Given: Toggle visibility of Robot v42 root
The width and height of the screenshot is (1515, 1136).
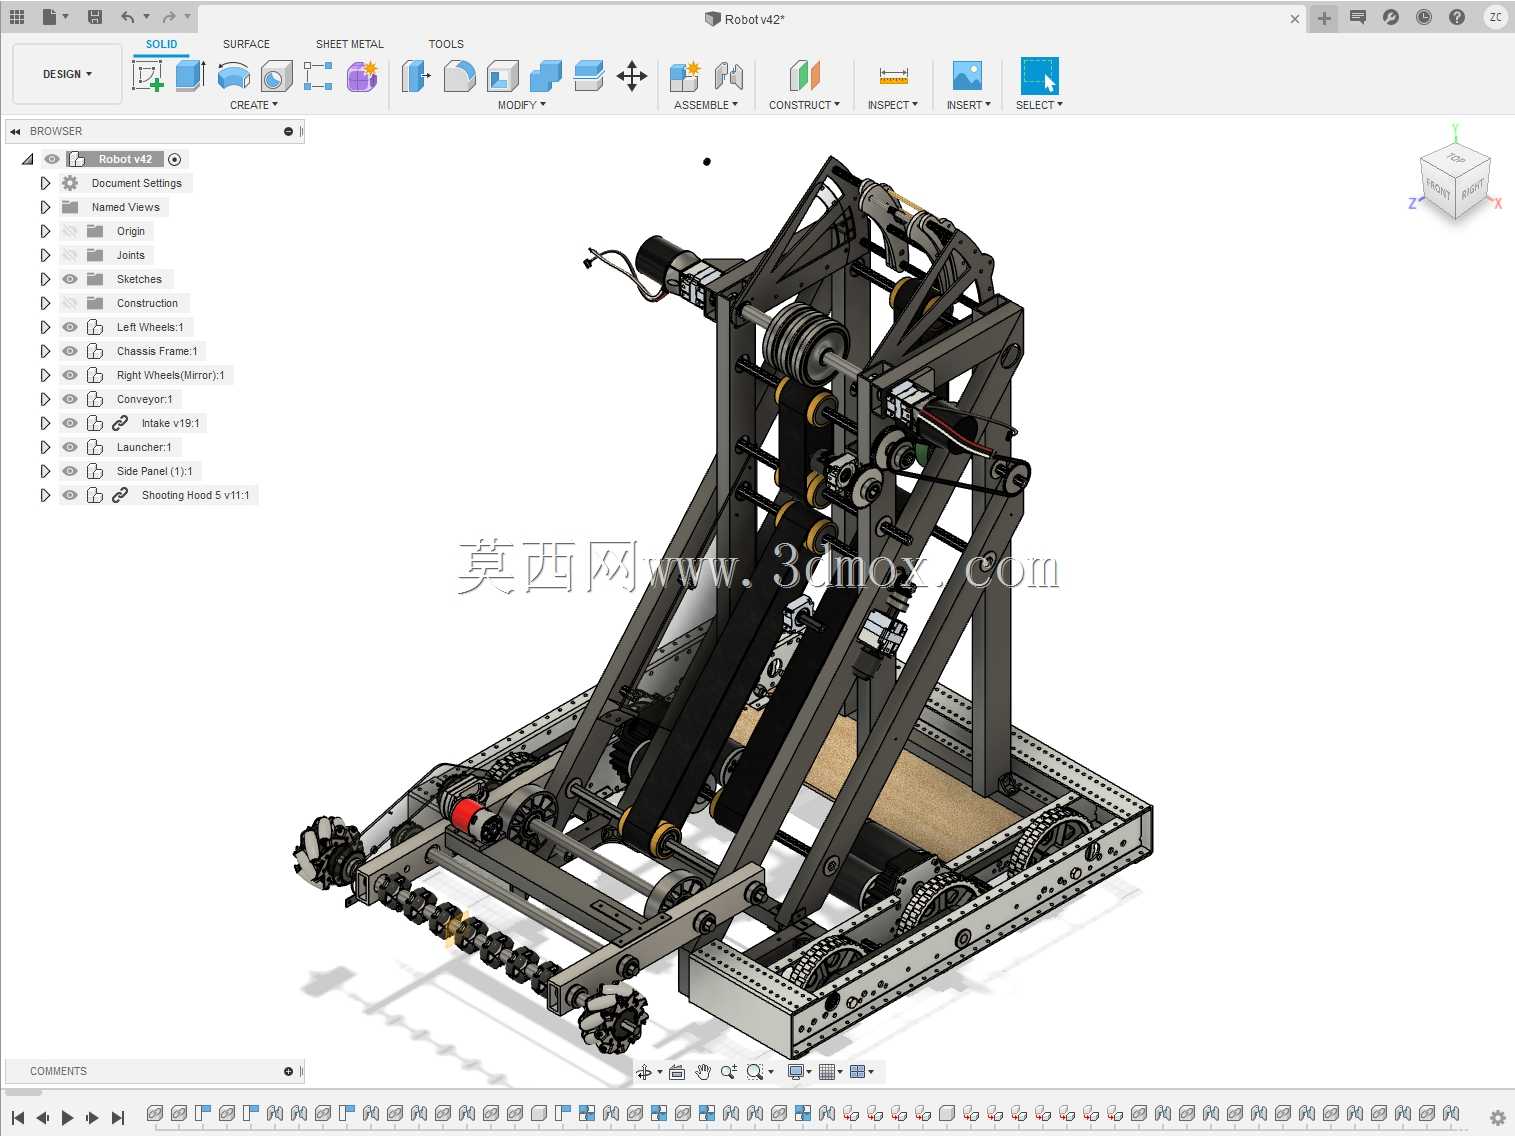Looking at the screenshot, I should click(x=52, y=159).
